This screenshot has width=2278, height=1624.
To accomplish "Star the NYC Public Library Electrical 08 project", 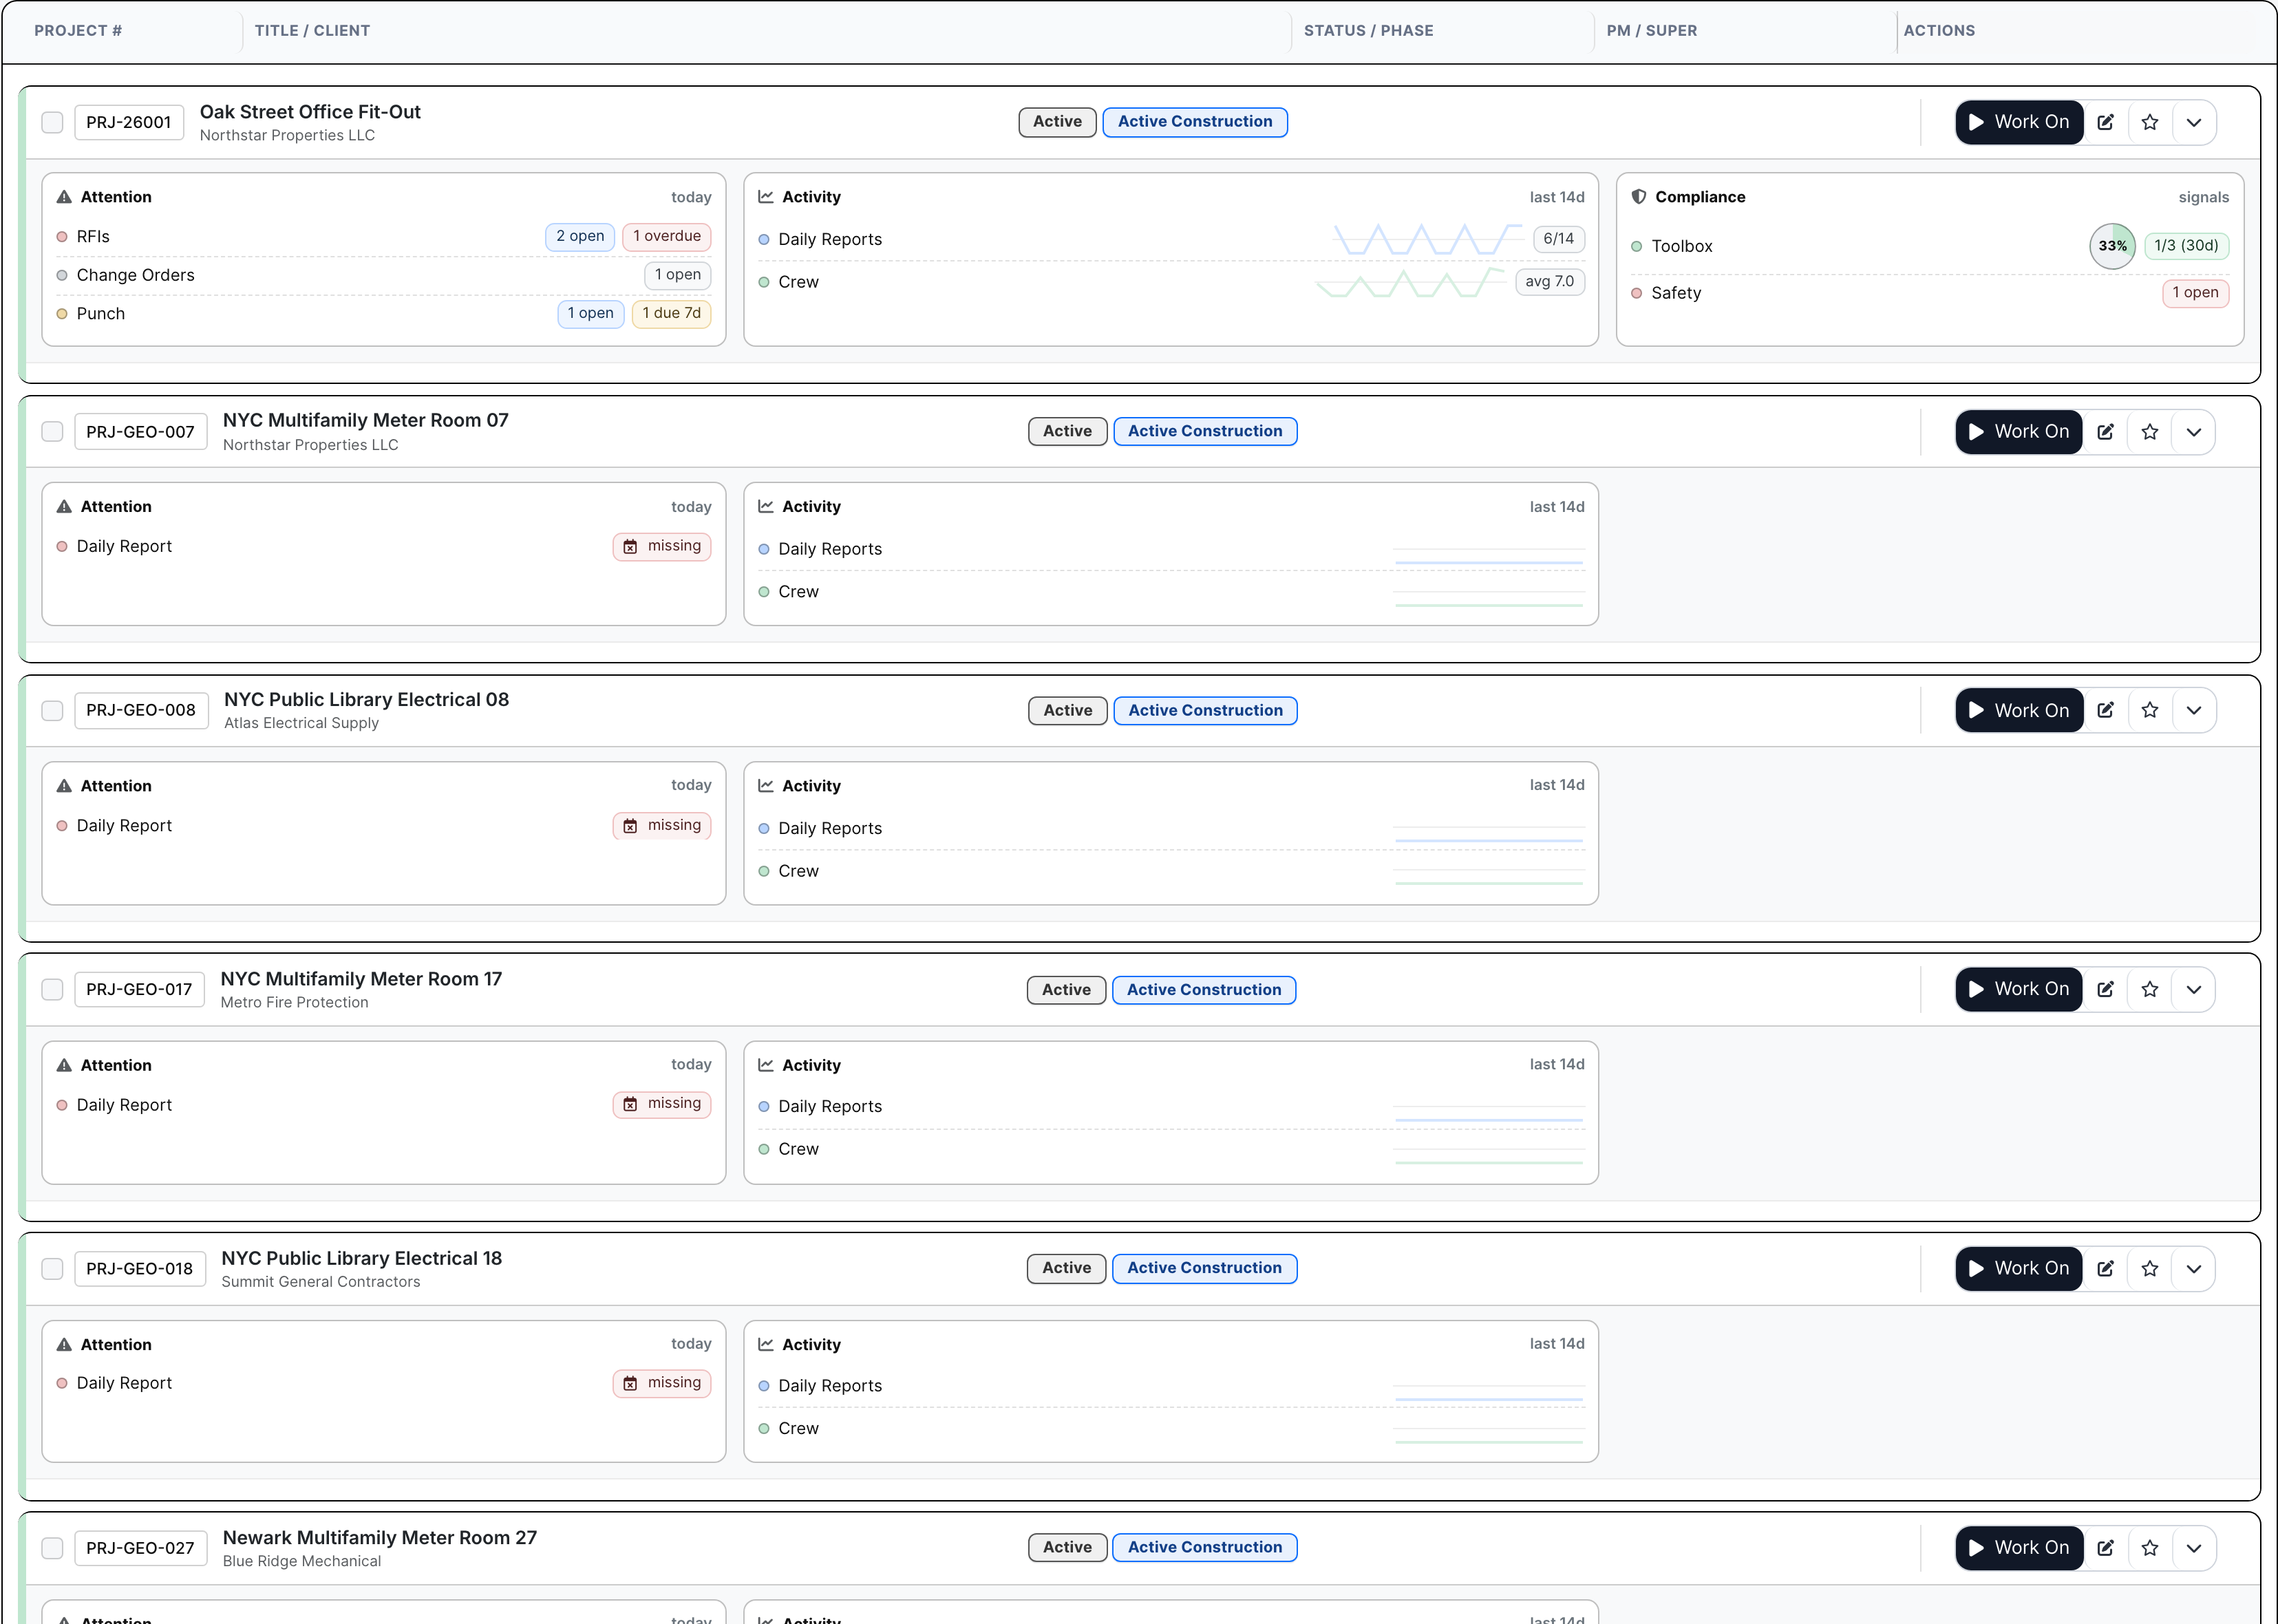I will 2150,710.
